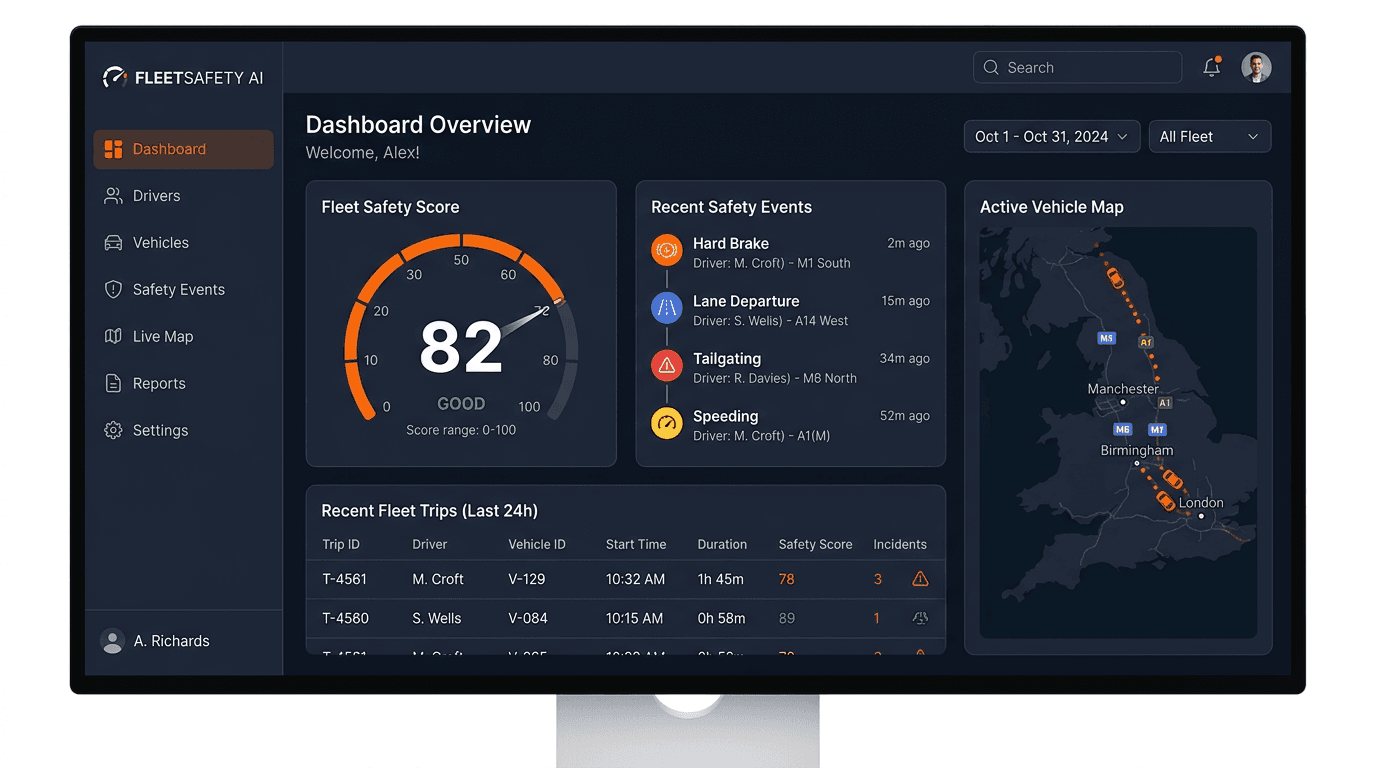Open the user profile avatar
Screen dimensions: 1376x768
pos(1256,67)
